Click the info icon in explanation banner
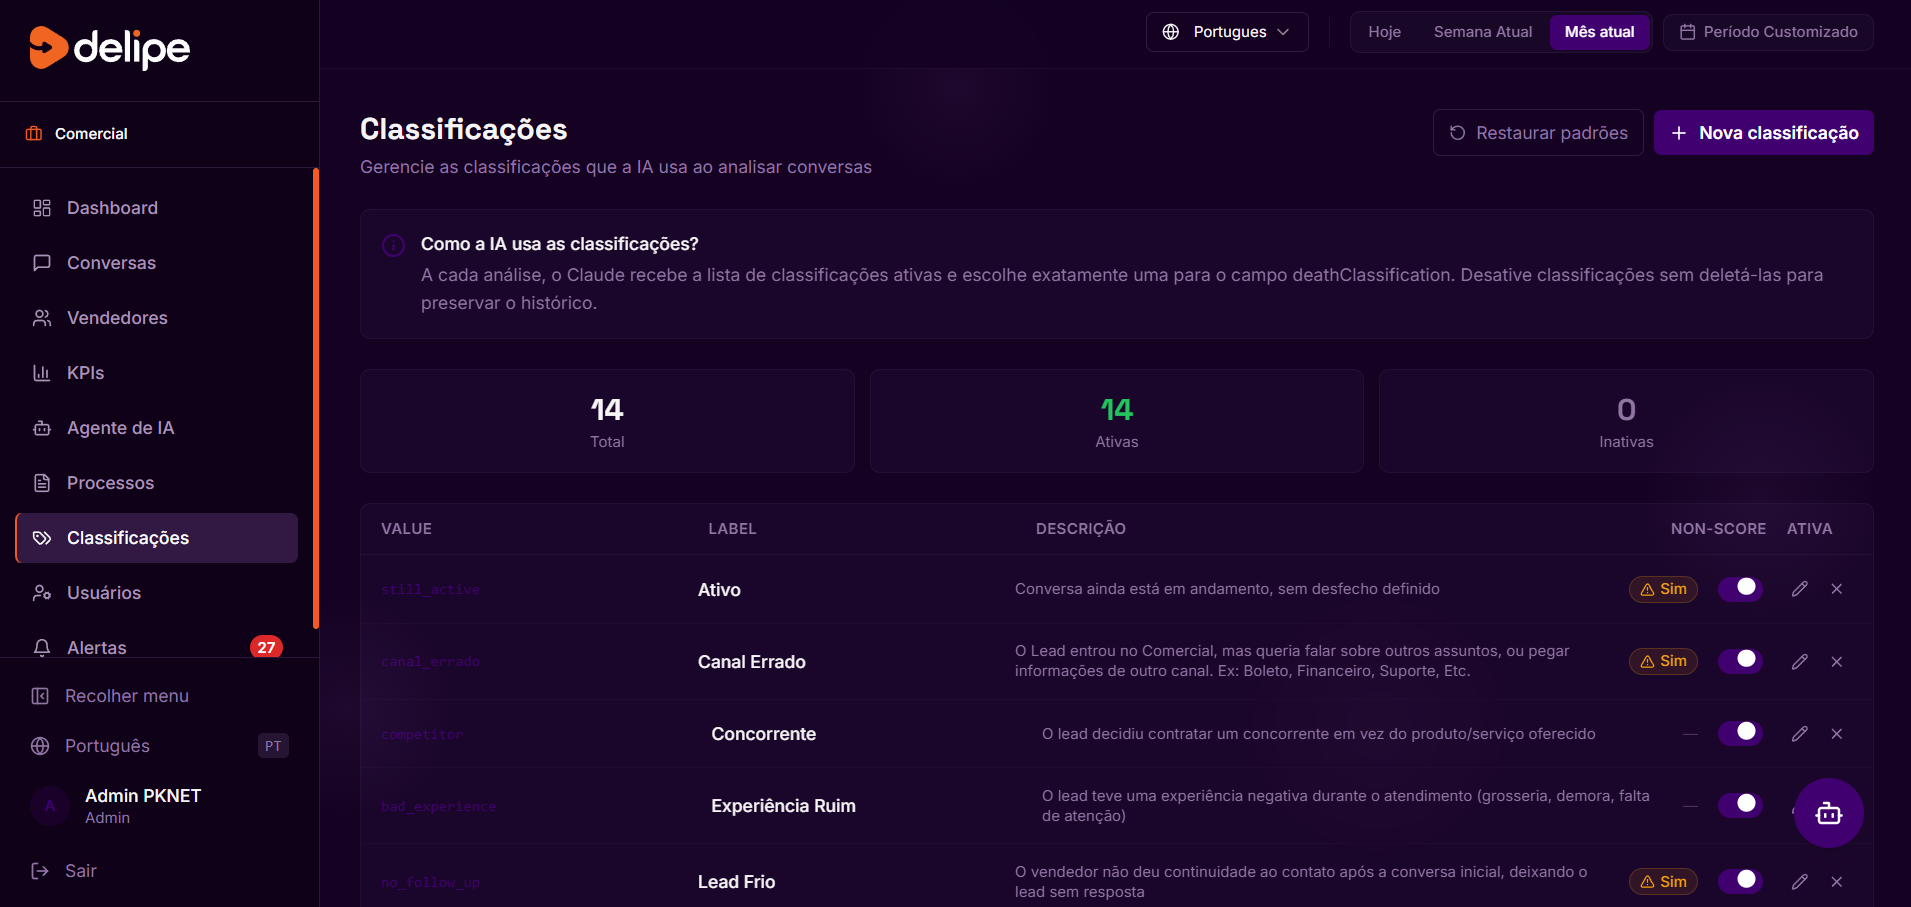This screenshot has width=1911, height=907. (393, 245)
